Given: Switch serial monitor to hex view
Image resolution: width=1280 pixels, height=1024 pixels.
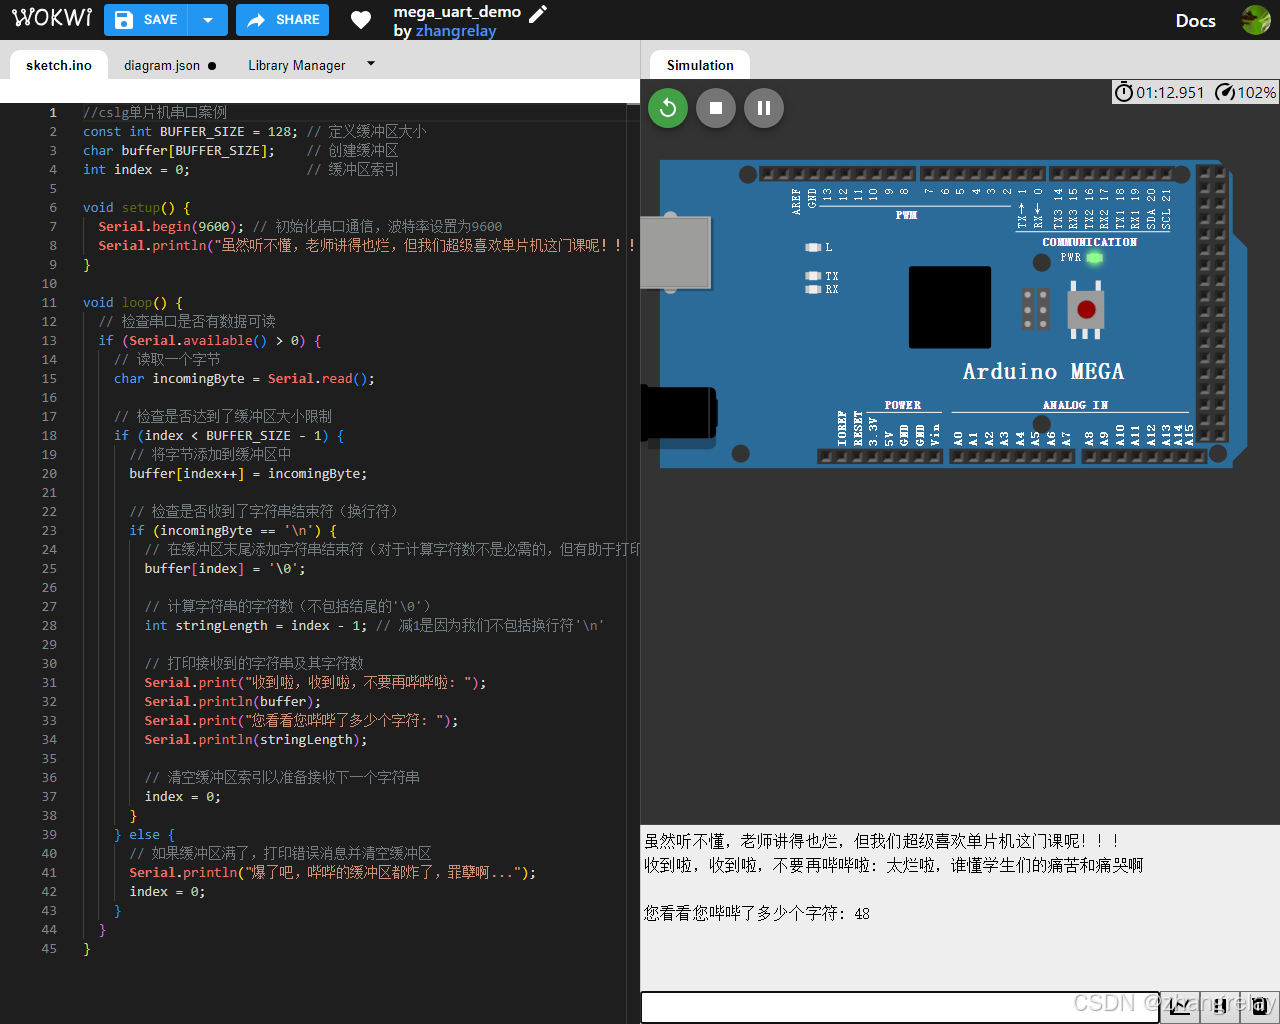Looking at the screenshot, I should 1220,1006.
